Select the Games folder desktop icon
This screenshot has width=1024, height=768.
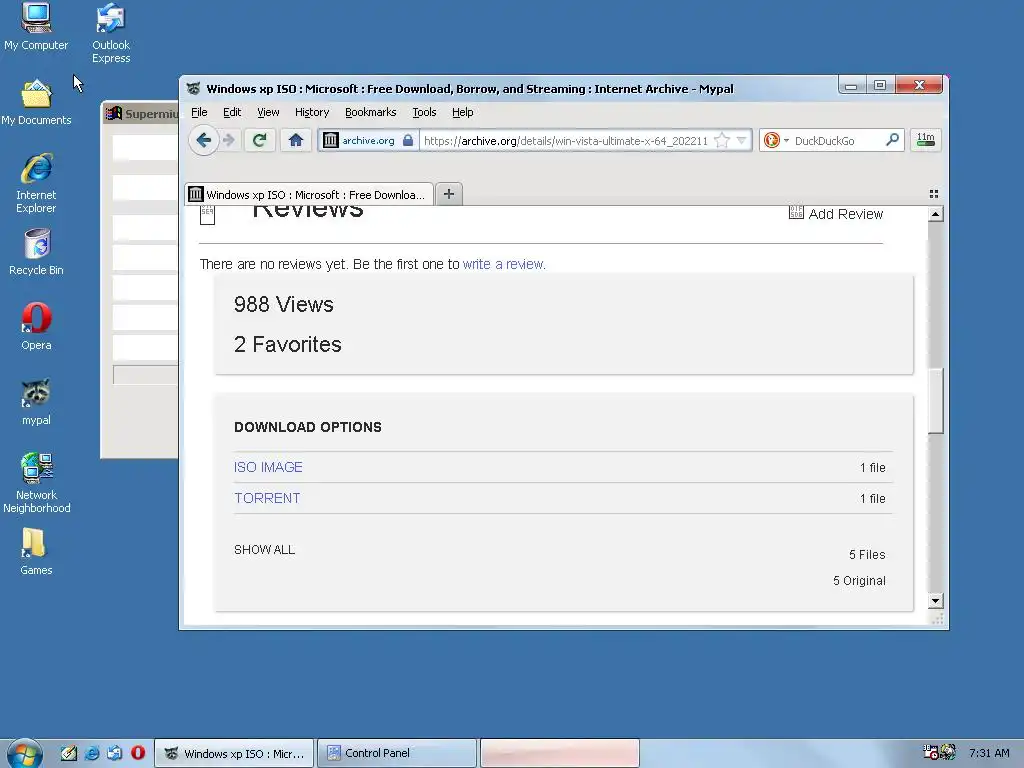[36, 552]
